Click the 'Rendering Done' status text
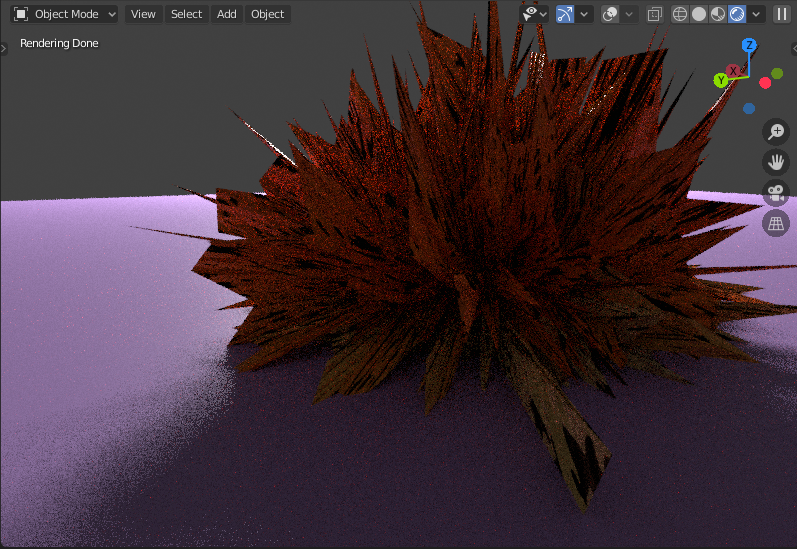Viewport: 797px width, 549px height. pyautogui.click(x=59, y=43)
